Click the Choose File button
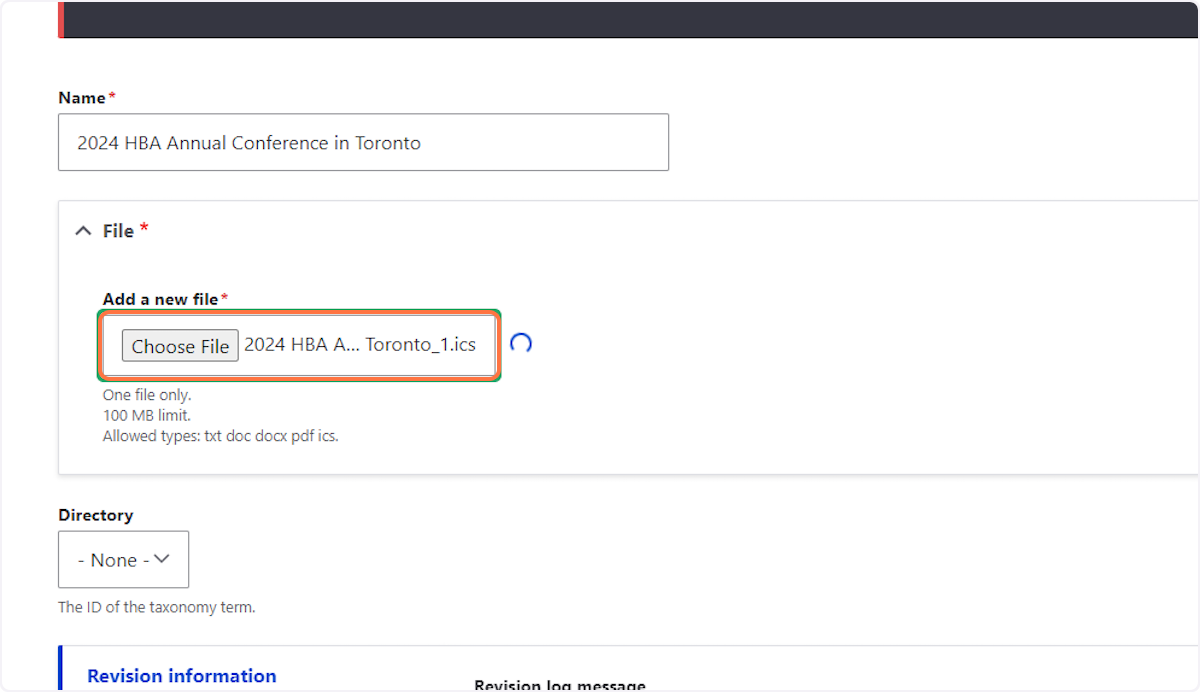1200x692 pixels. click(180, 346)
